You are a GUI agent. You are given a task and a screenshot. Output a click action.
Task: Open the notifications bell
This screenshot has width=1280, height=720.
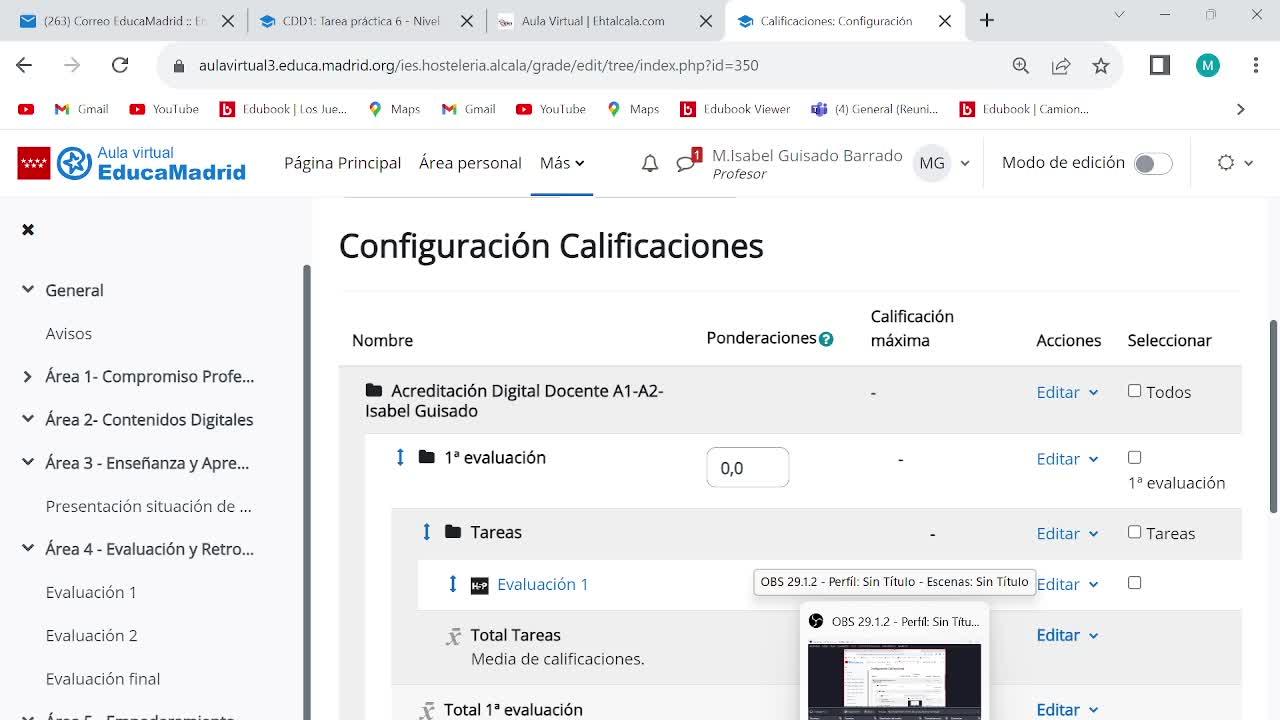[650, 163]
